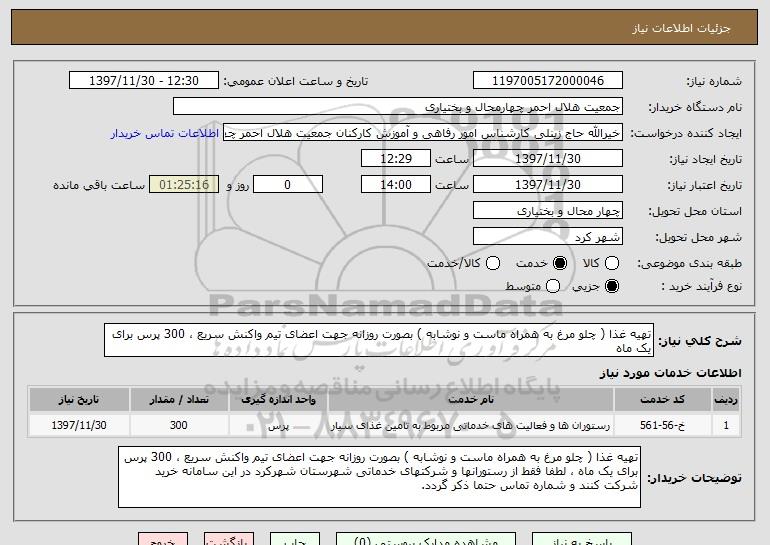Click the quantity cell 300
The height and width of the screenshot is (545, 770).
(x=179, y=425)
